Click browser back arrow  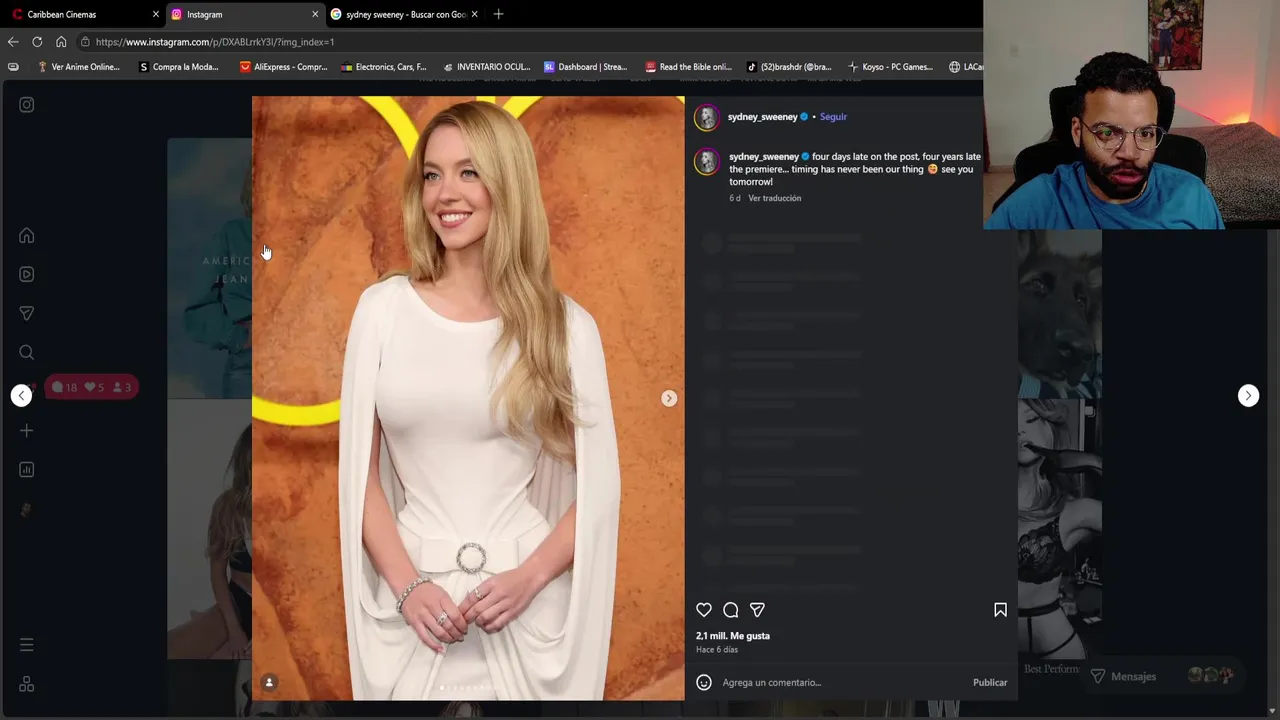[13, 42]
